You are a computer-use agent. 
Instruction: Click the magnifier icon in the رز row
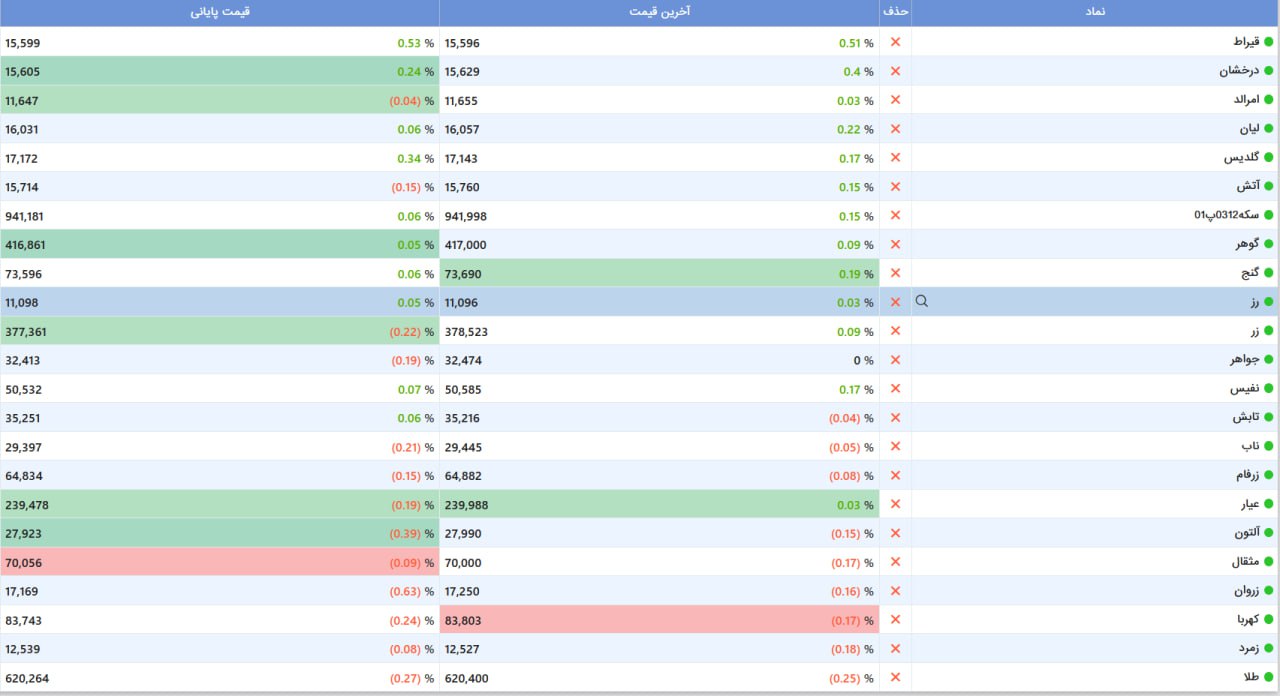coord(922,301)
